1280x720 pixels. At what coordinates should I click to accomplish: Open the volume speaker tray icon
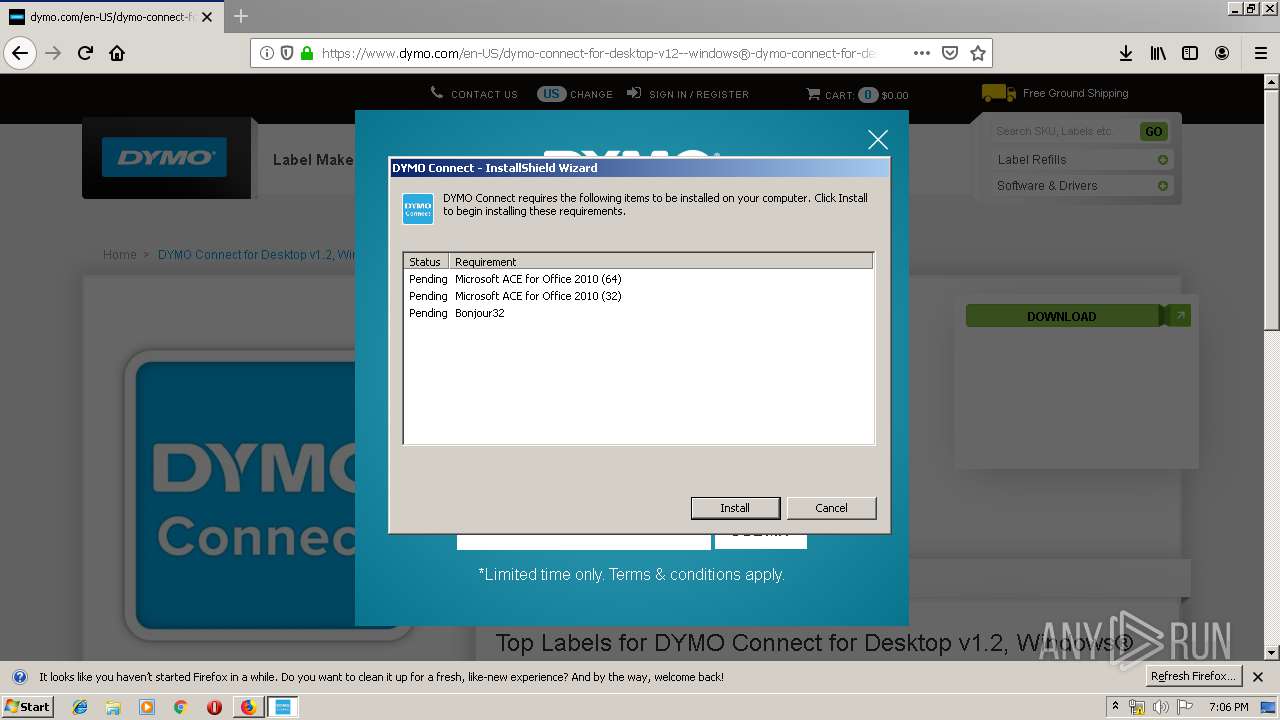(1160, 707)
